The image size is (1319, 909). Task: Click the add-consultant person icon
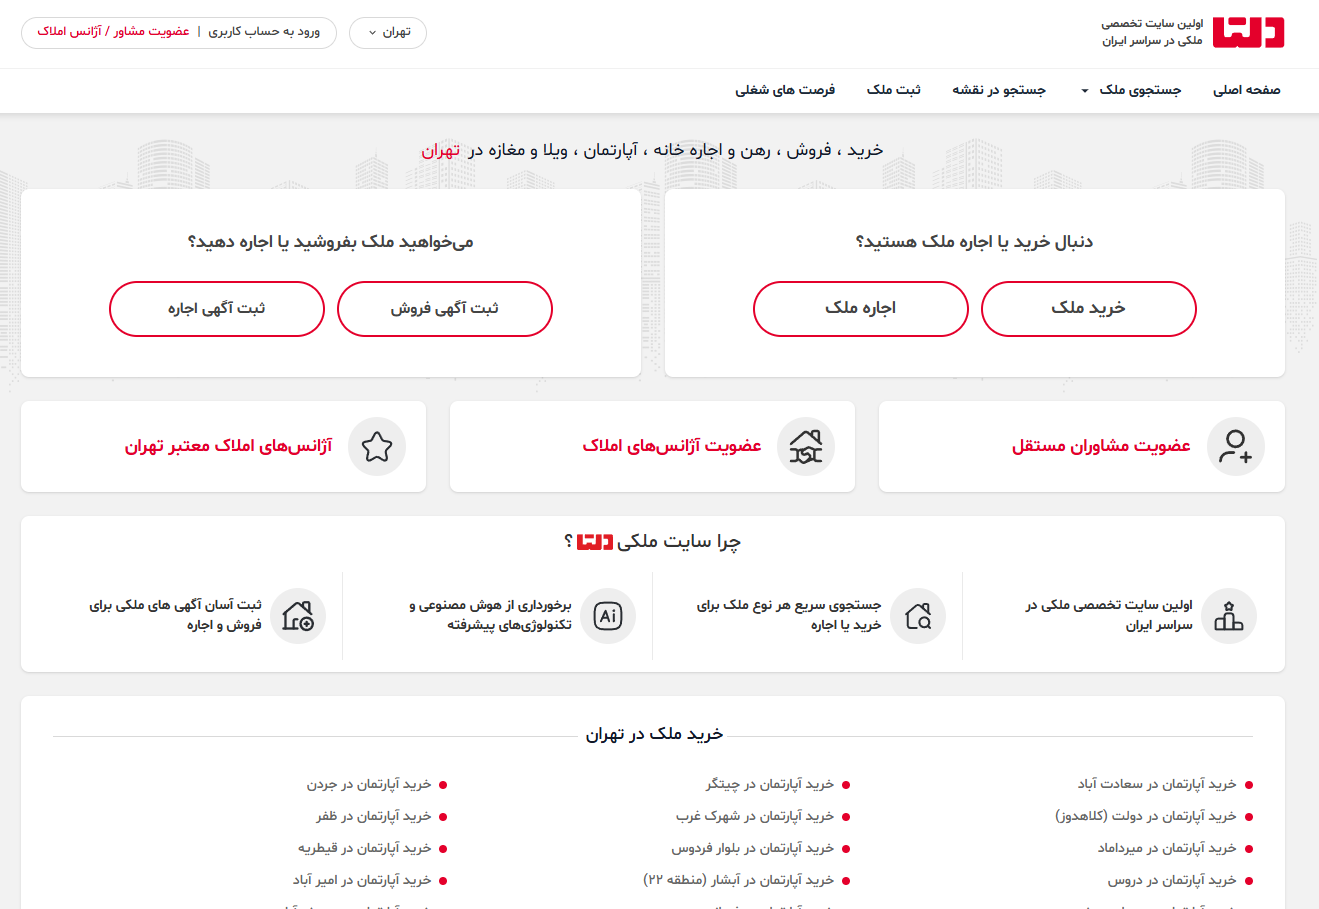[x=1234, y=447]
